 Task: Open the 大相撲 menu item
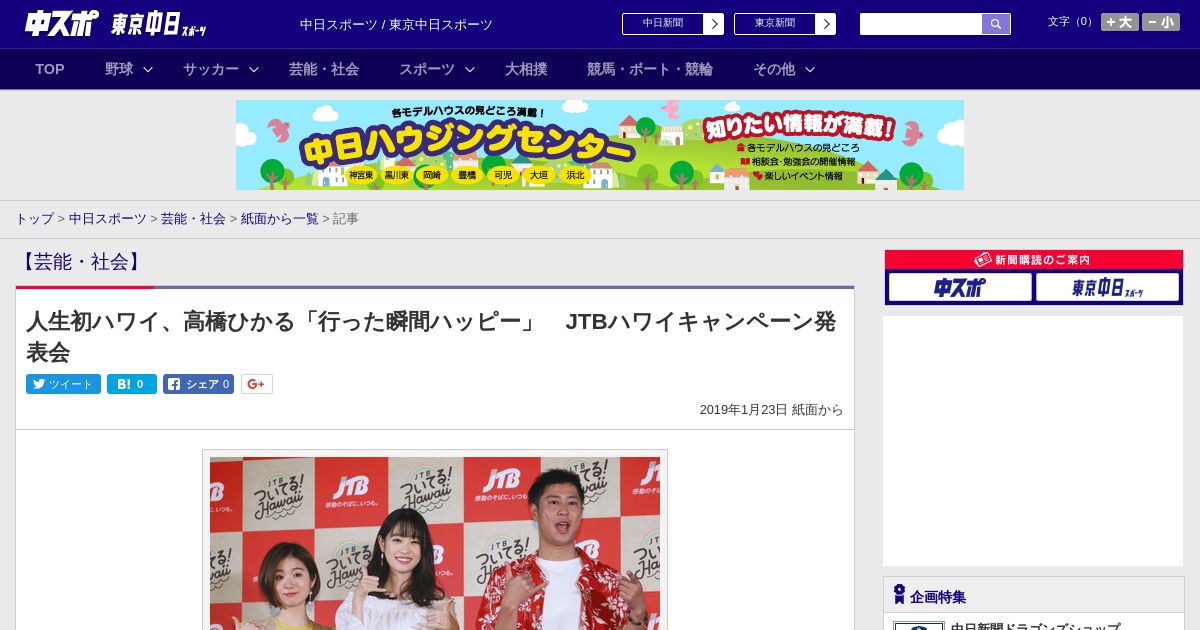(x=526, y=69)
